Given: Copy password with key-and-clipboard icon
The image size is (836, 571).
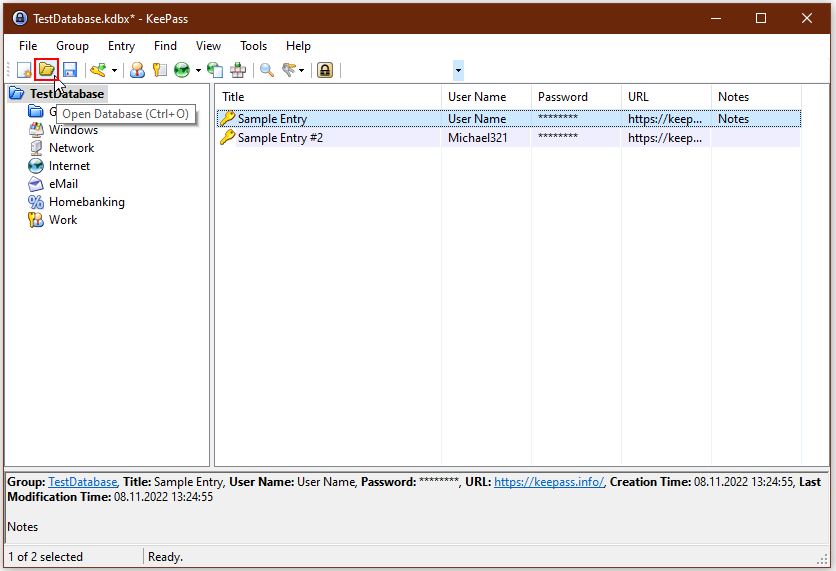Looking at the screenshot, I should click(x=160, y=70).
